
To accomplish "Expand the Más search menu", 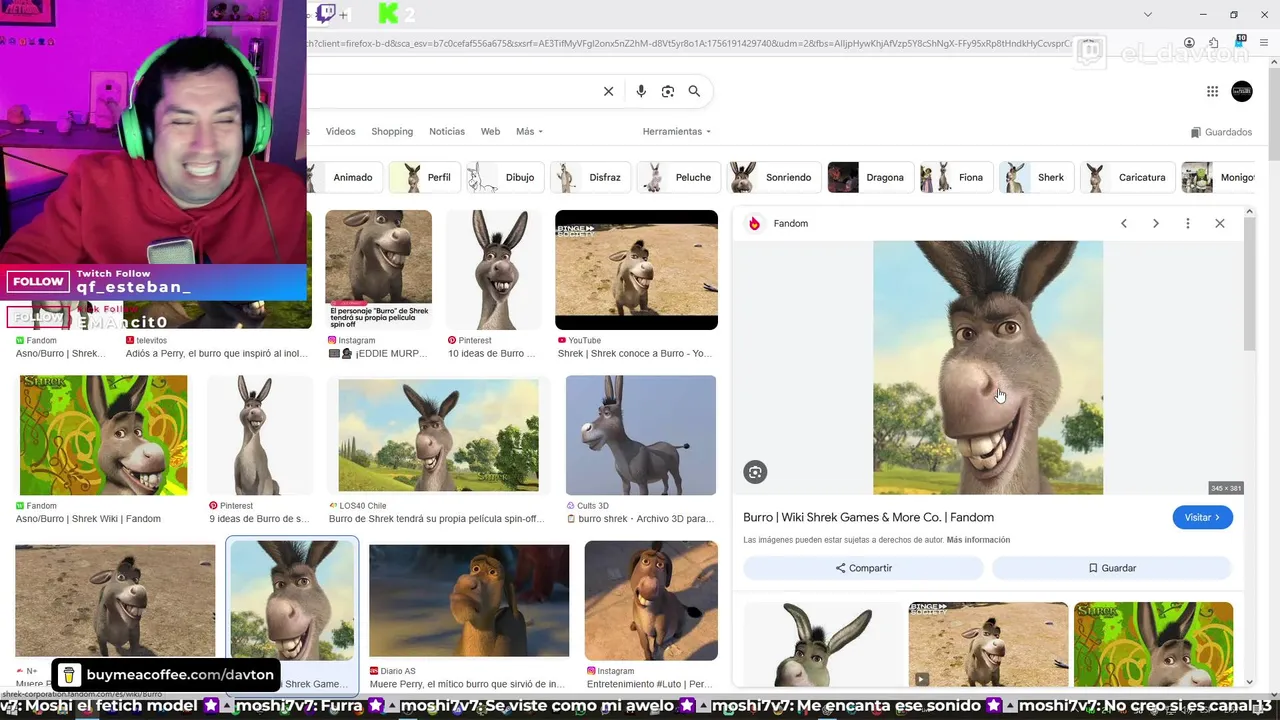I will tap(529, 132).
